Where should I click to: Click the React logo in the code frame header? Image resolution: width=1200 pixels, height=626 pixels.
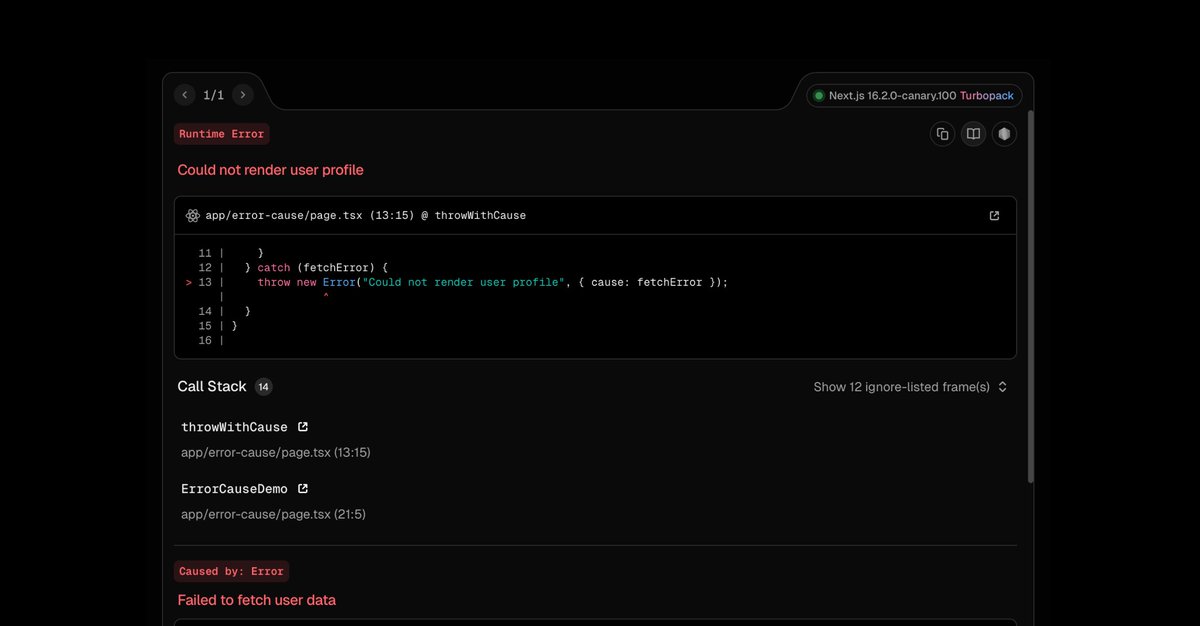coord(193,216)
